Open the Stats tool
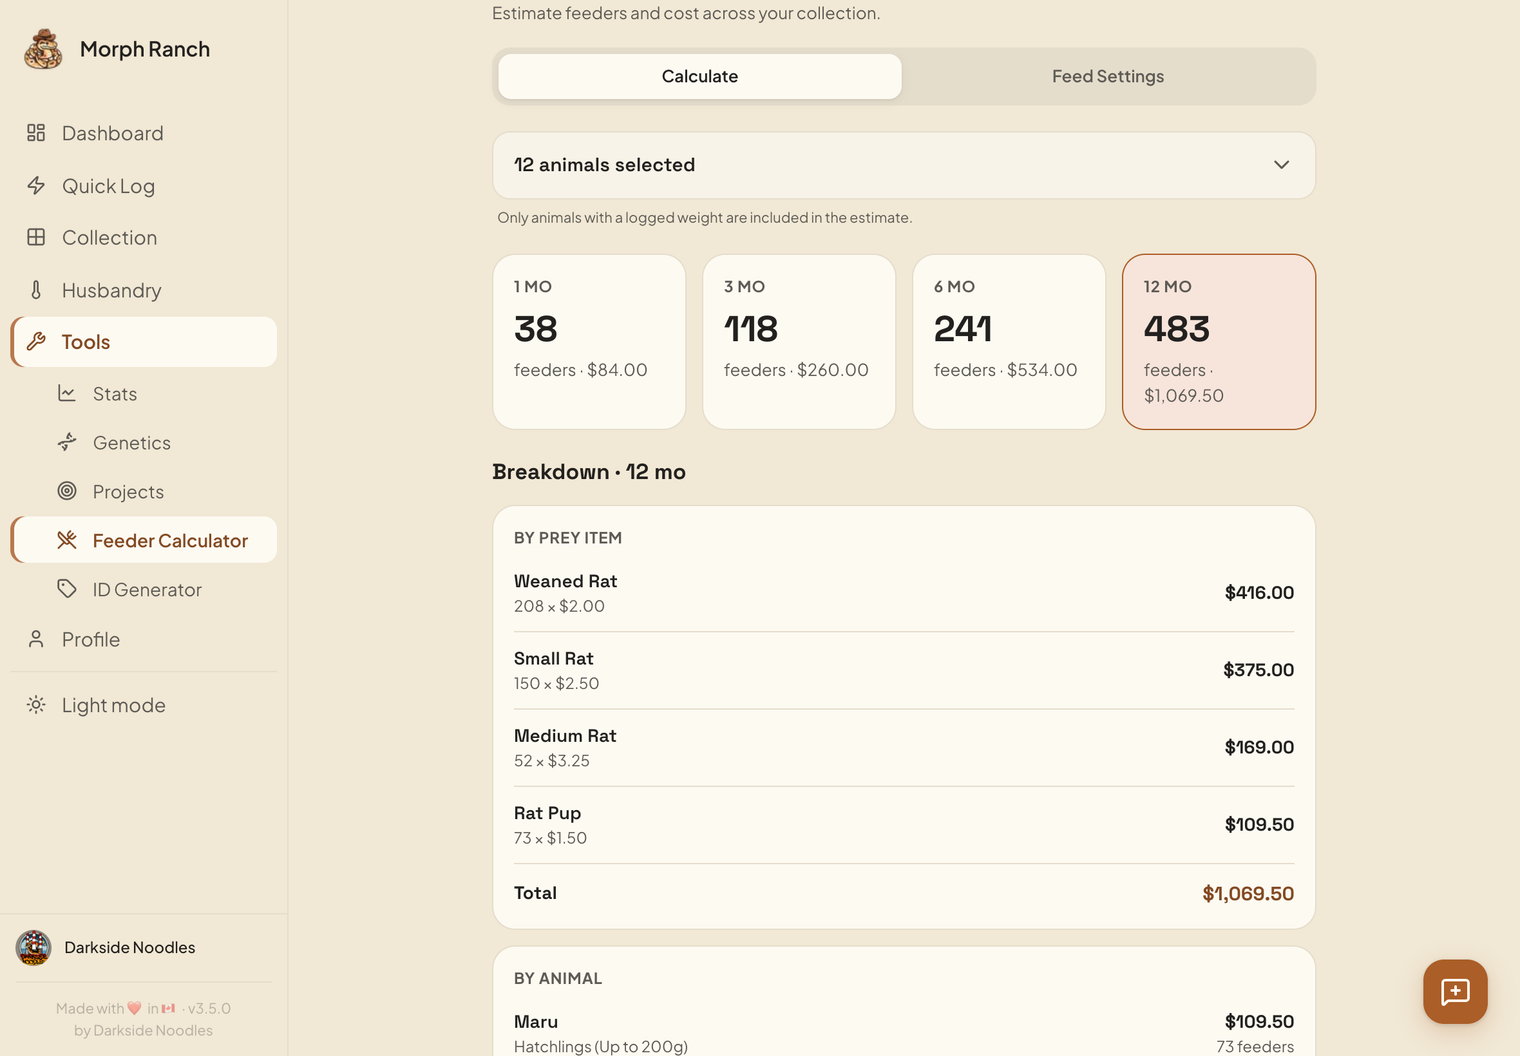1520x1056 pixels. (x=143, y=394)
